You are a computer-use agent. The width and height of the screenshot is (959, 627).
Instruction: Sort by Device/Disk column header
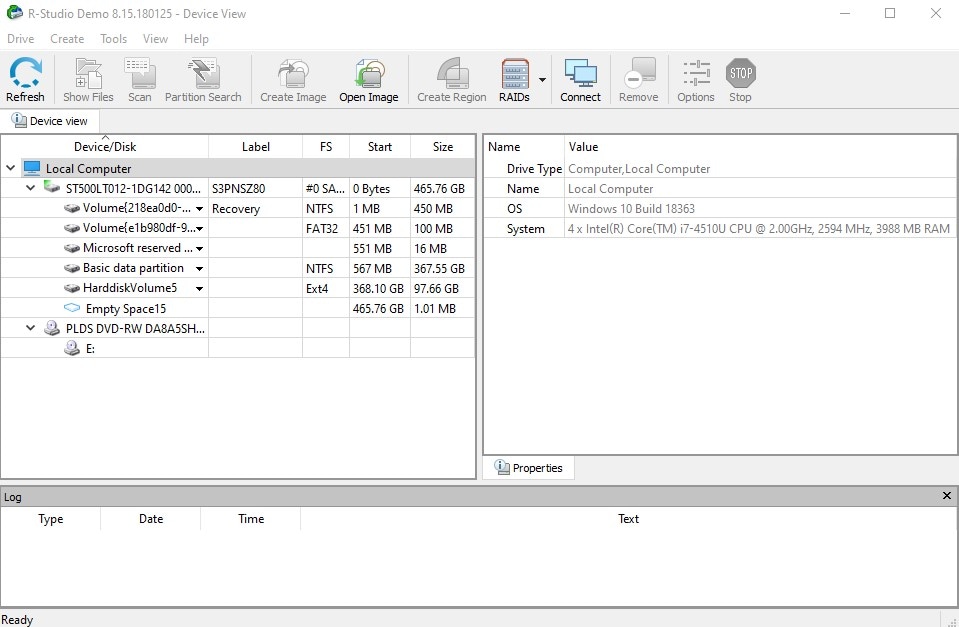pyautogui.click(x=105, y=147)
